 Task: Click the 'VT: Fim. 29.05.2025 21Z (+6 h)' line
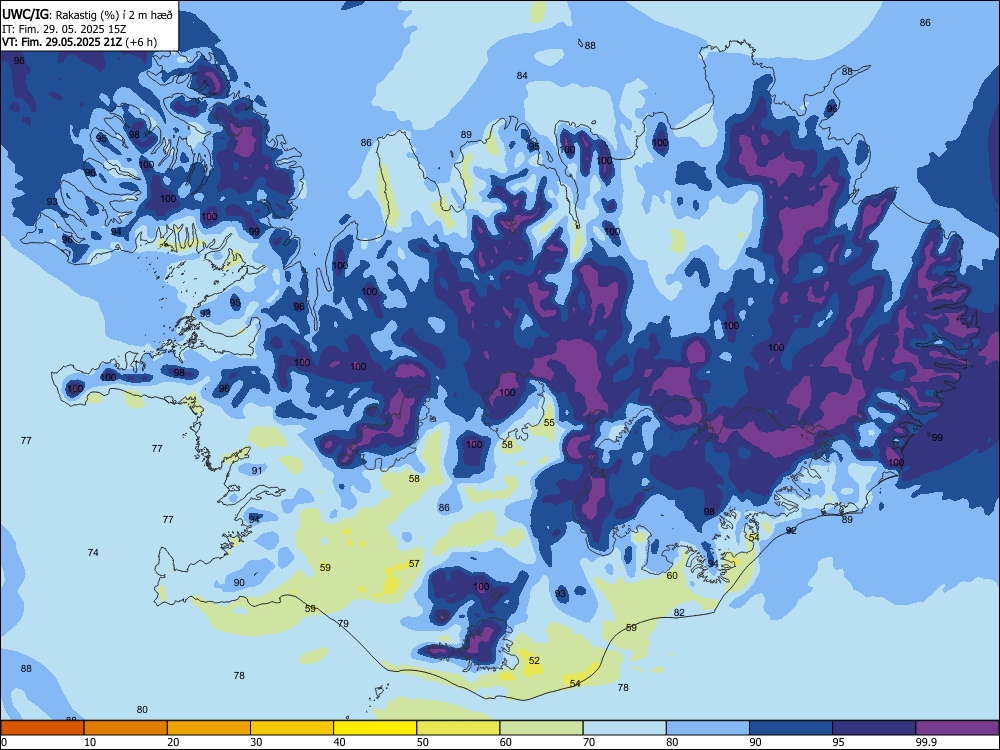pos(80,42)
